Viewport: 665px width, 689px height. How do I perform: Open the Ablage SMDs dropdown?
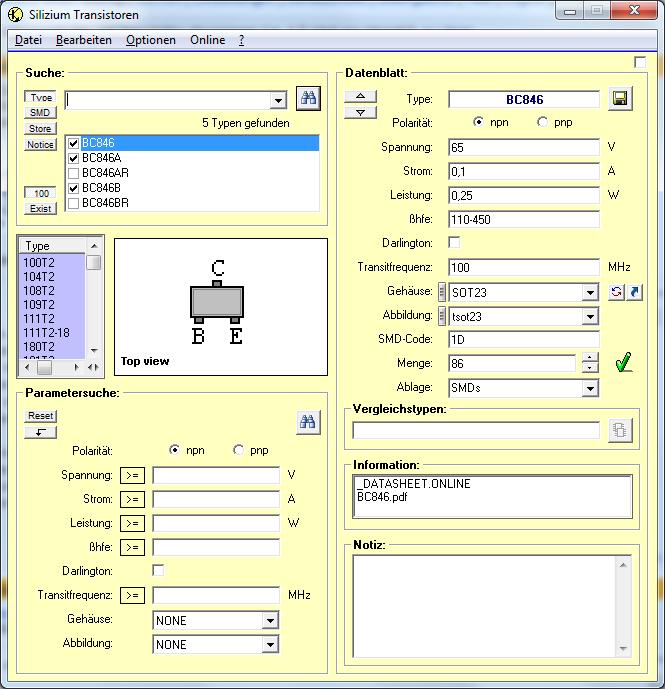tap(590, 388)
